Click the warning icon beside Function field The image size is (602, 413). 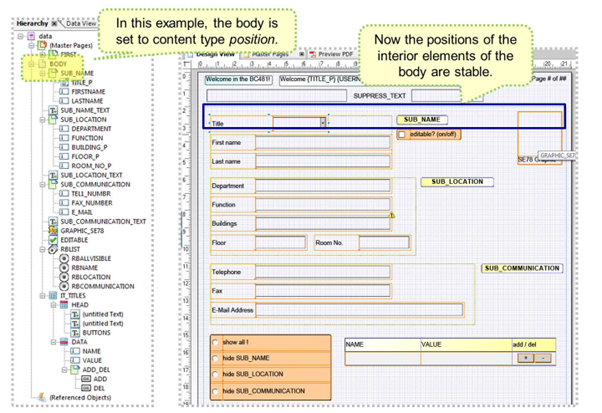pyautogui.click(x=392, y=215)
